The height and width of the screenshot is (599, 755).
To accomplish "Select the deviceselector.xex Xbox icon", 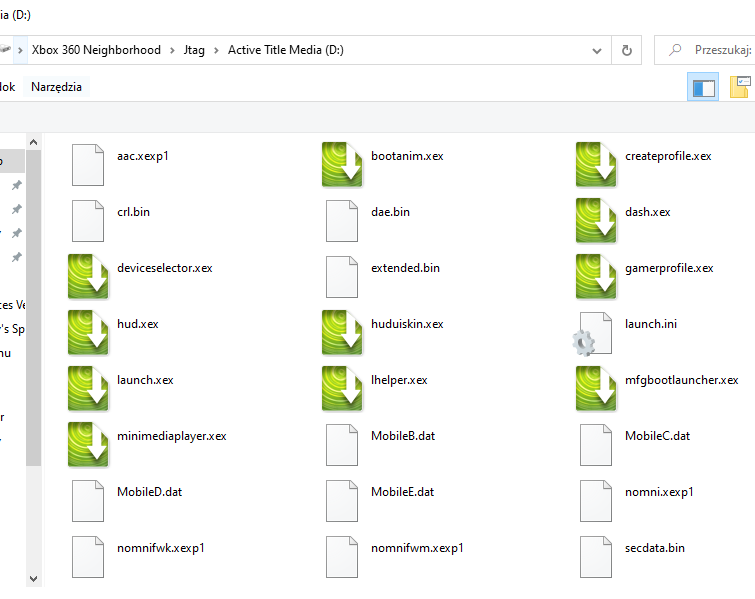I will tap(88, 276).
